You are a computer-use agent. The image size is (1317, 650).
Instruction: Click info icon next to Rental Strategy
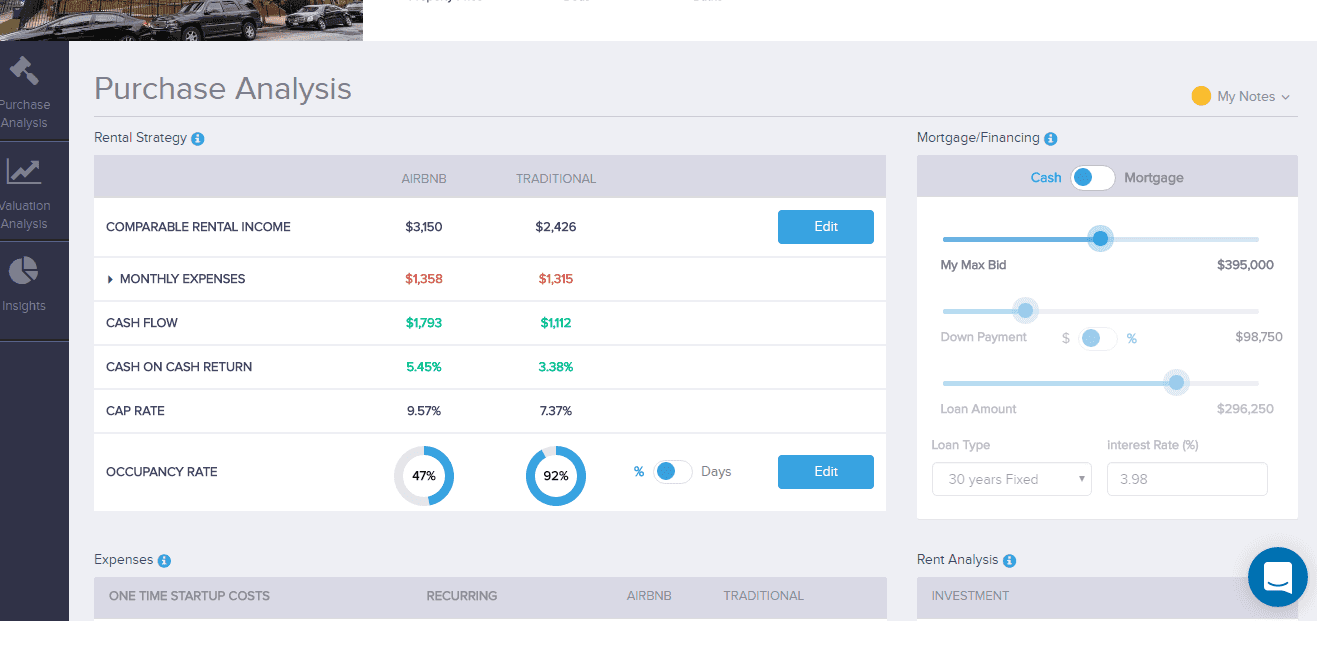(x=198, y=139)
